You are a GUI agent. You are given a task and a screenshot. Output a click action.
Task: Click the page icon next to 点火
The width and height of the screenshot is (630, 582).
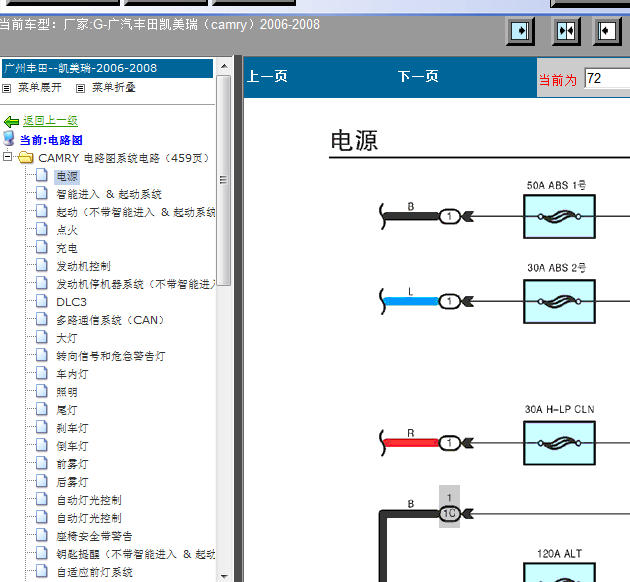pos(42,229)
